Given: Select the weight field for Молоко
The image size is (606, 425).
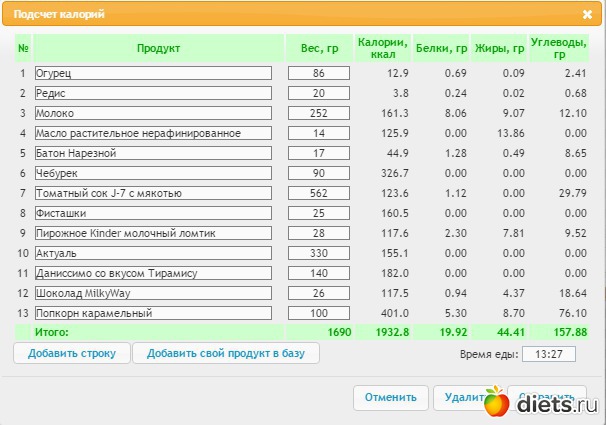Looking at the screenshot, I should tap(319, 113).
